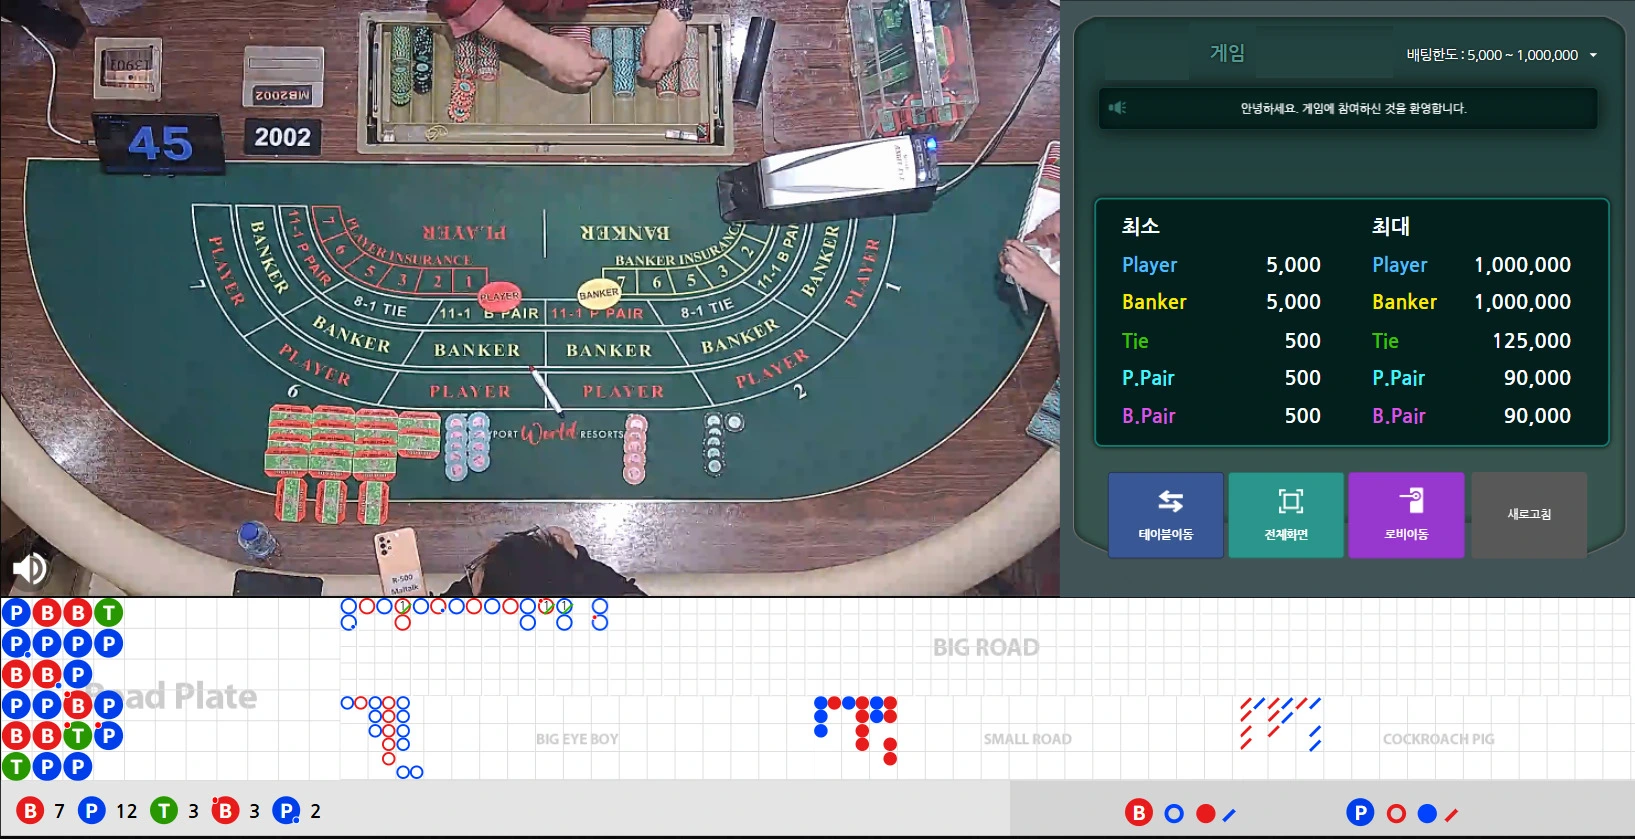
Task: Click the Big Road scoreboard grid
Action: tap(985, 647)
